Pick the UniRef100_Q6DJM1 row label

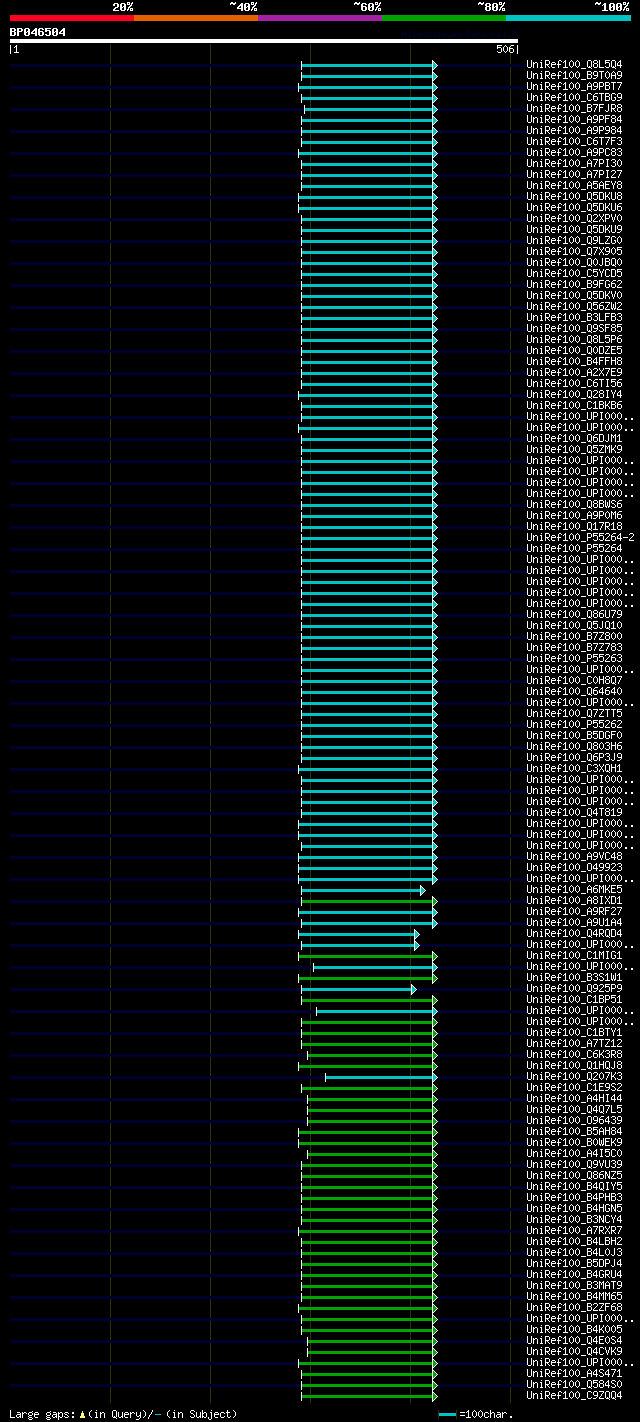click(x=574, y=438)
